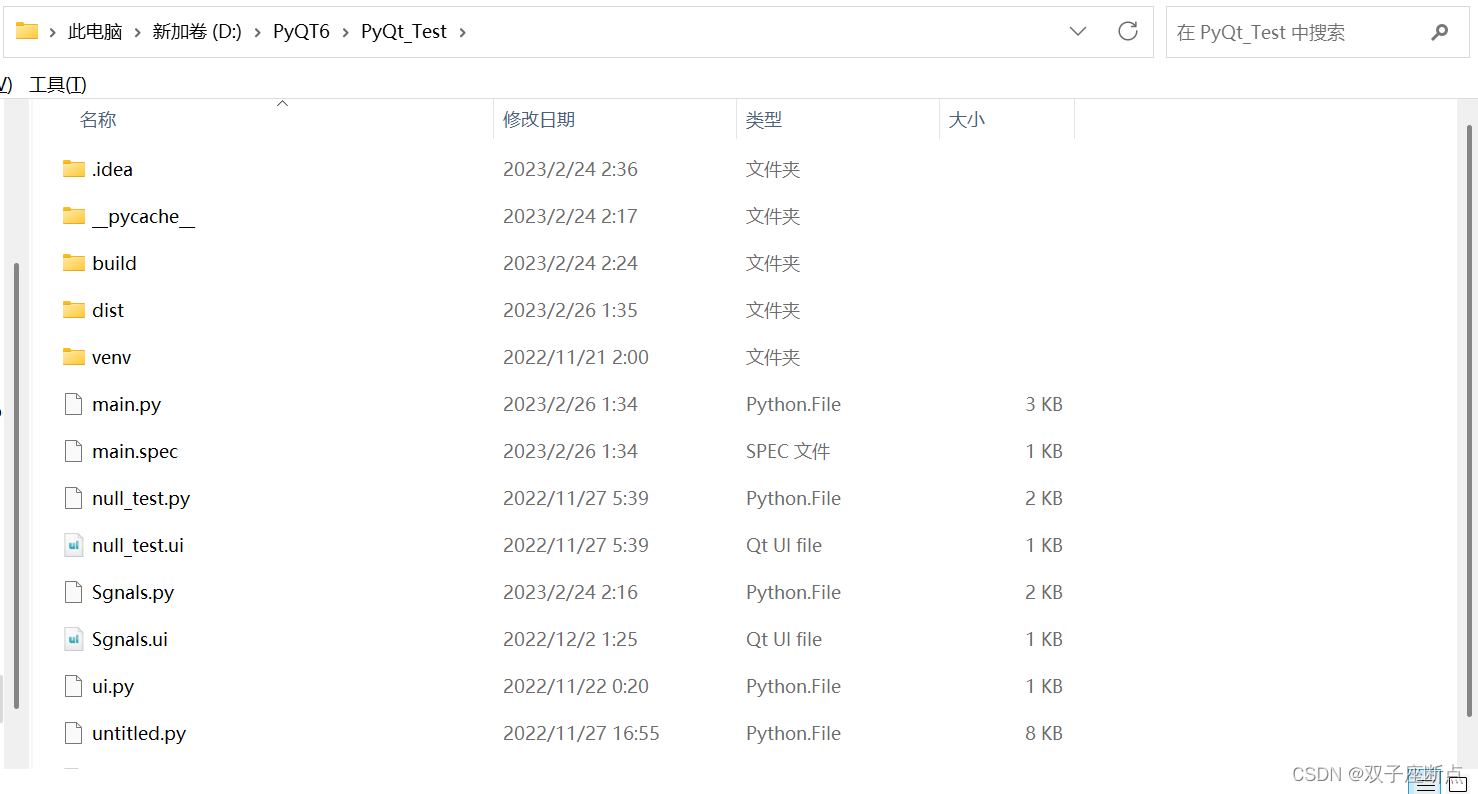Navigate to PyQT6 in breadcrumb
This screenshot has height=794, width=1478.
click(301, 32)
